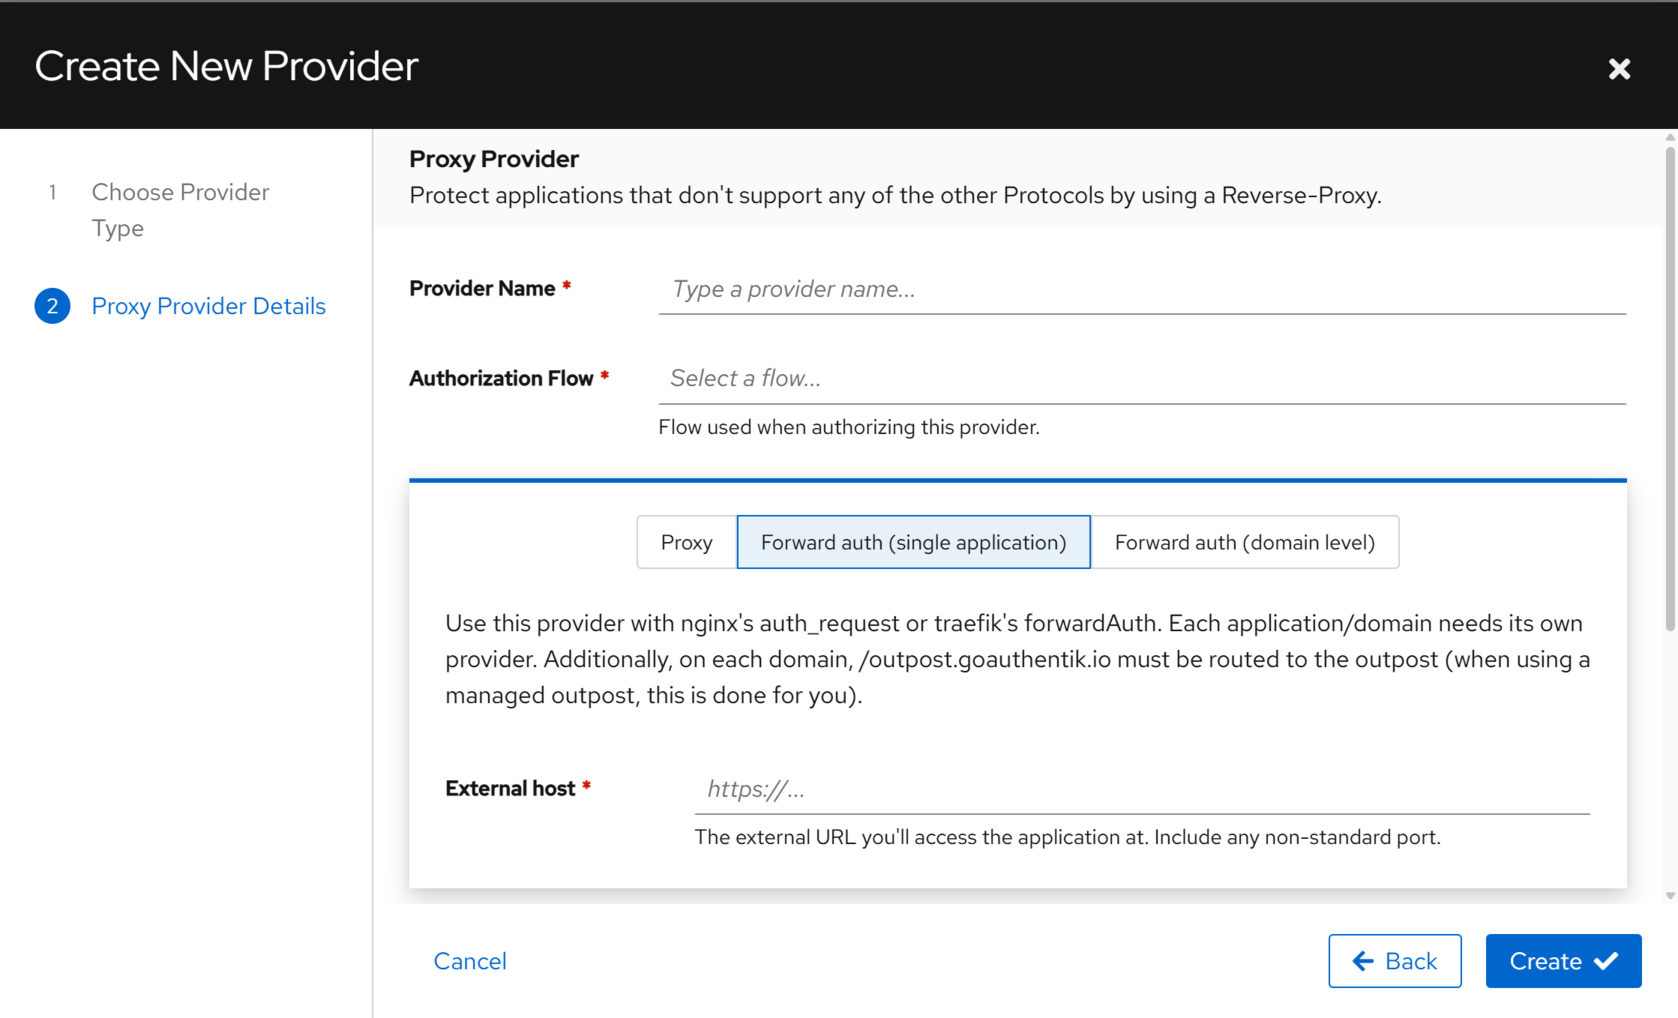Open the Authorization Flow dropdown
Image resolution: width=1678 pixels, height=1018 pixels.
1142,378
